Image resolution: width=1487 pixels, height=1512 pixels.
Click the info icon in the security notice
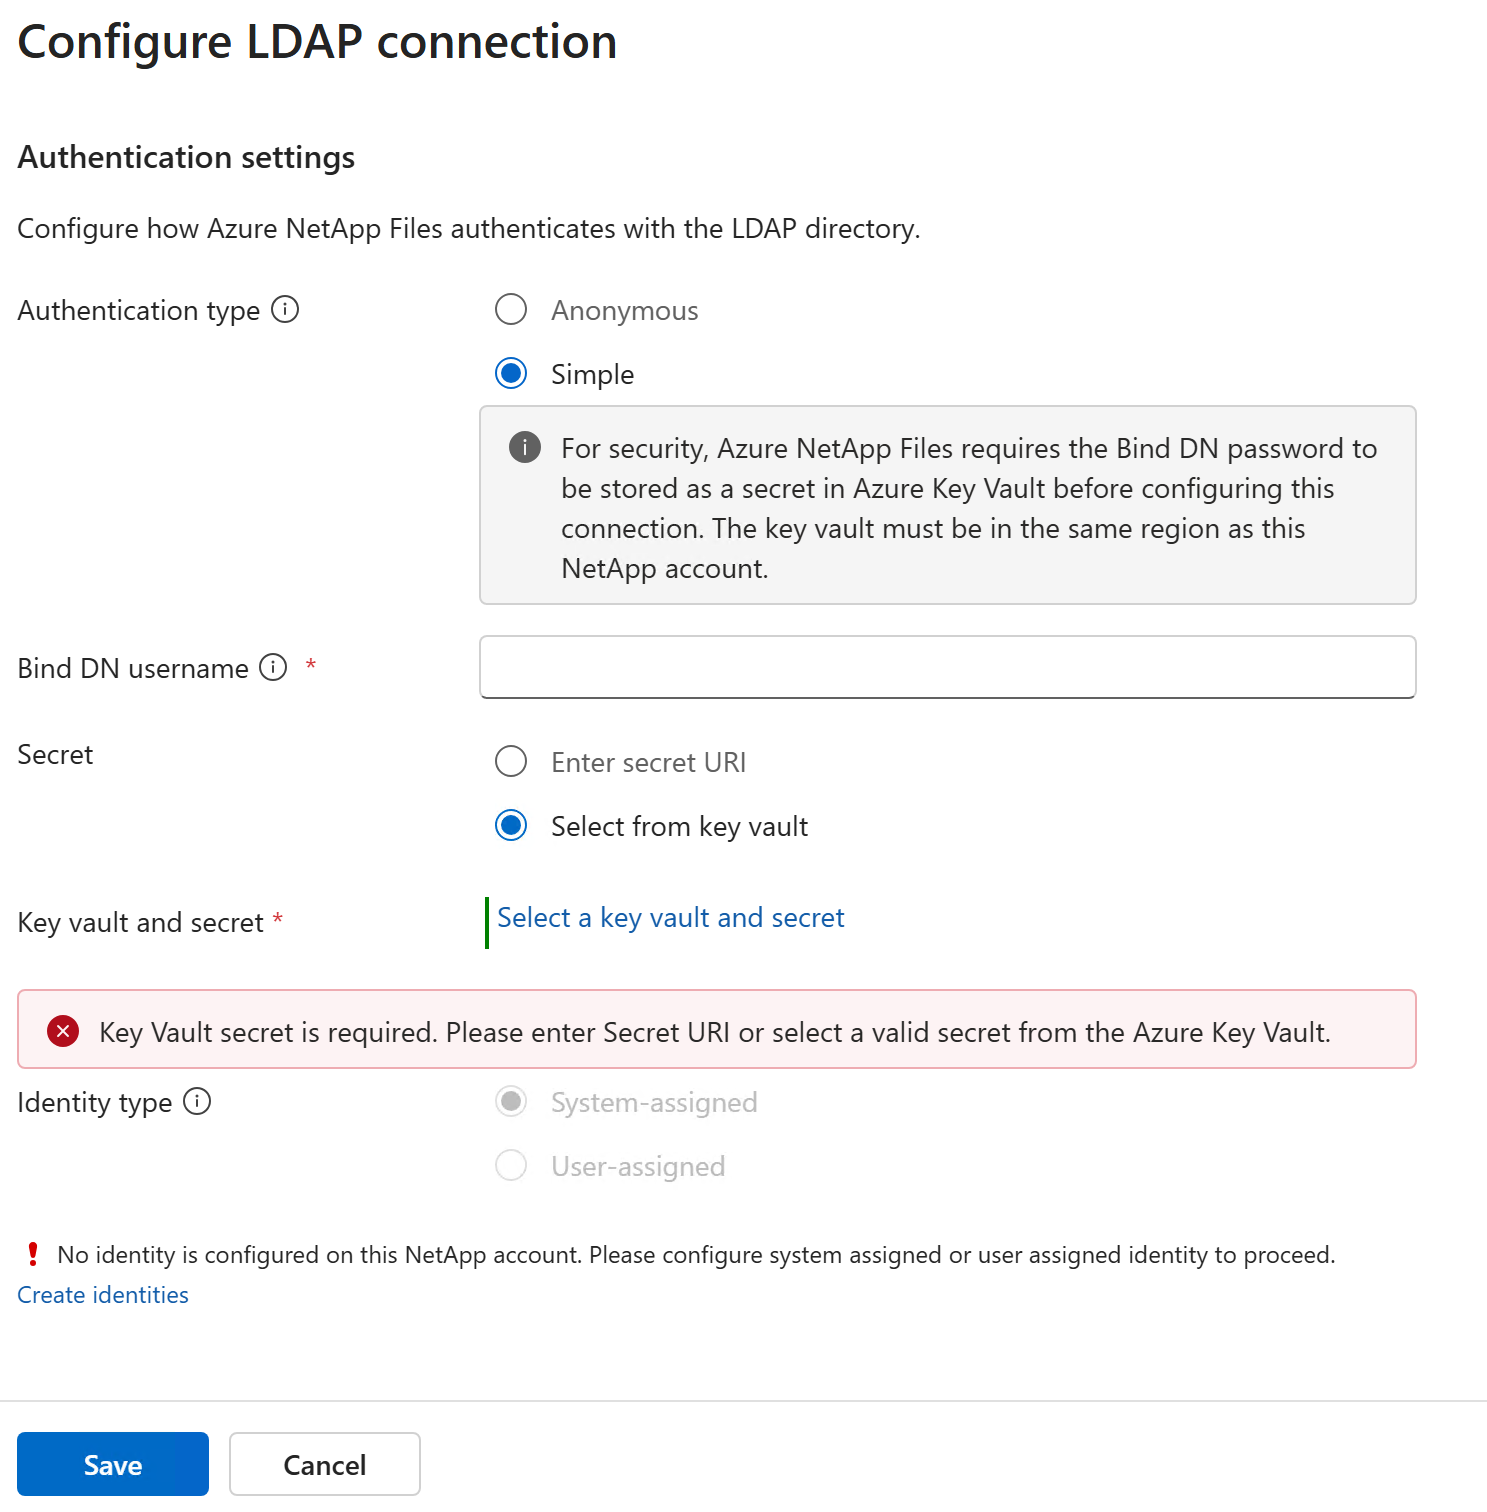525,447
